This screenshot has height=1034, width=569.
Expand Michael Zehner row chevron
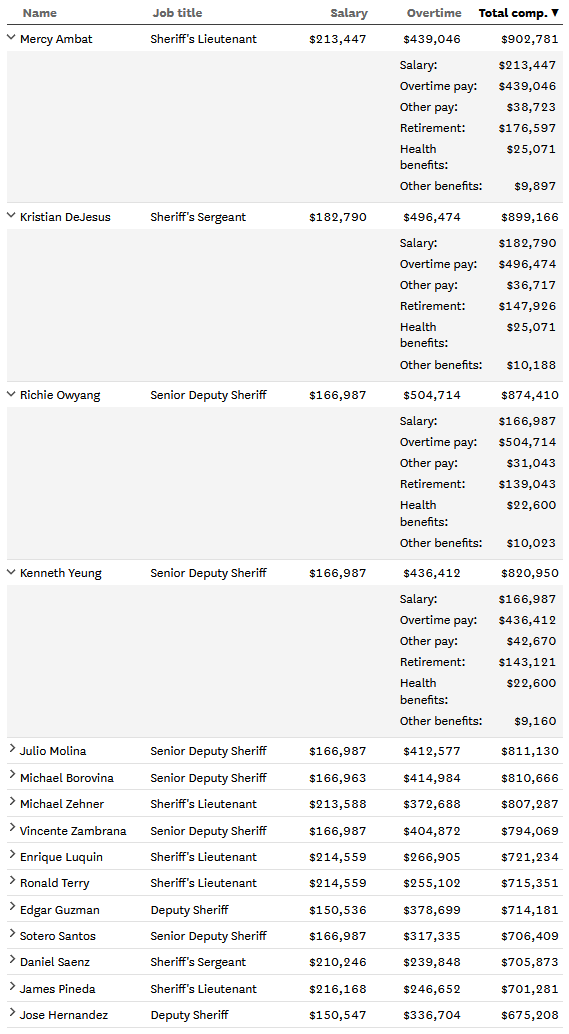tap(12, 801)
